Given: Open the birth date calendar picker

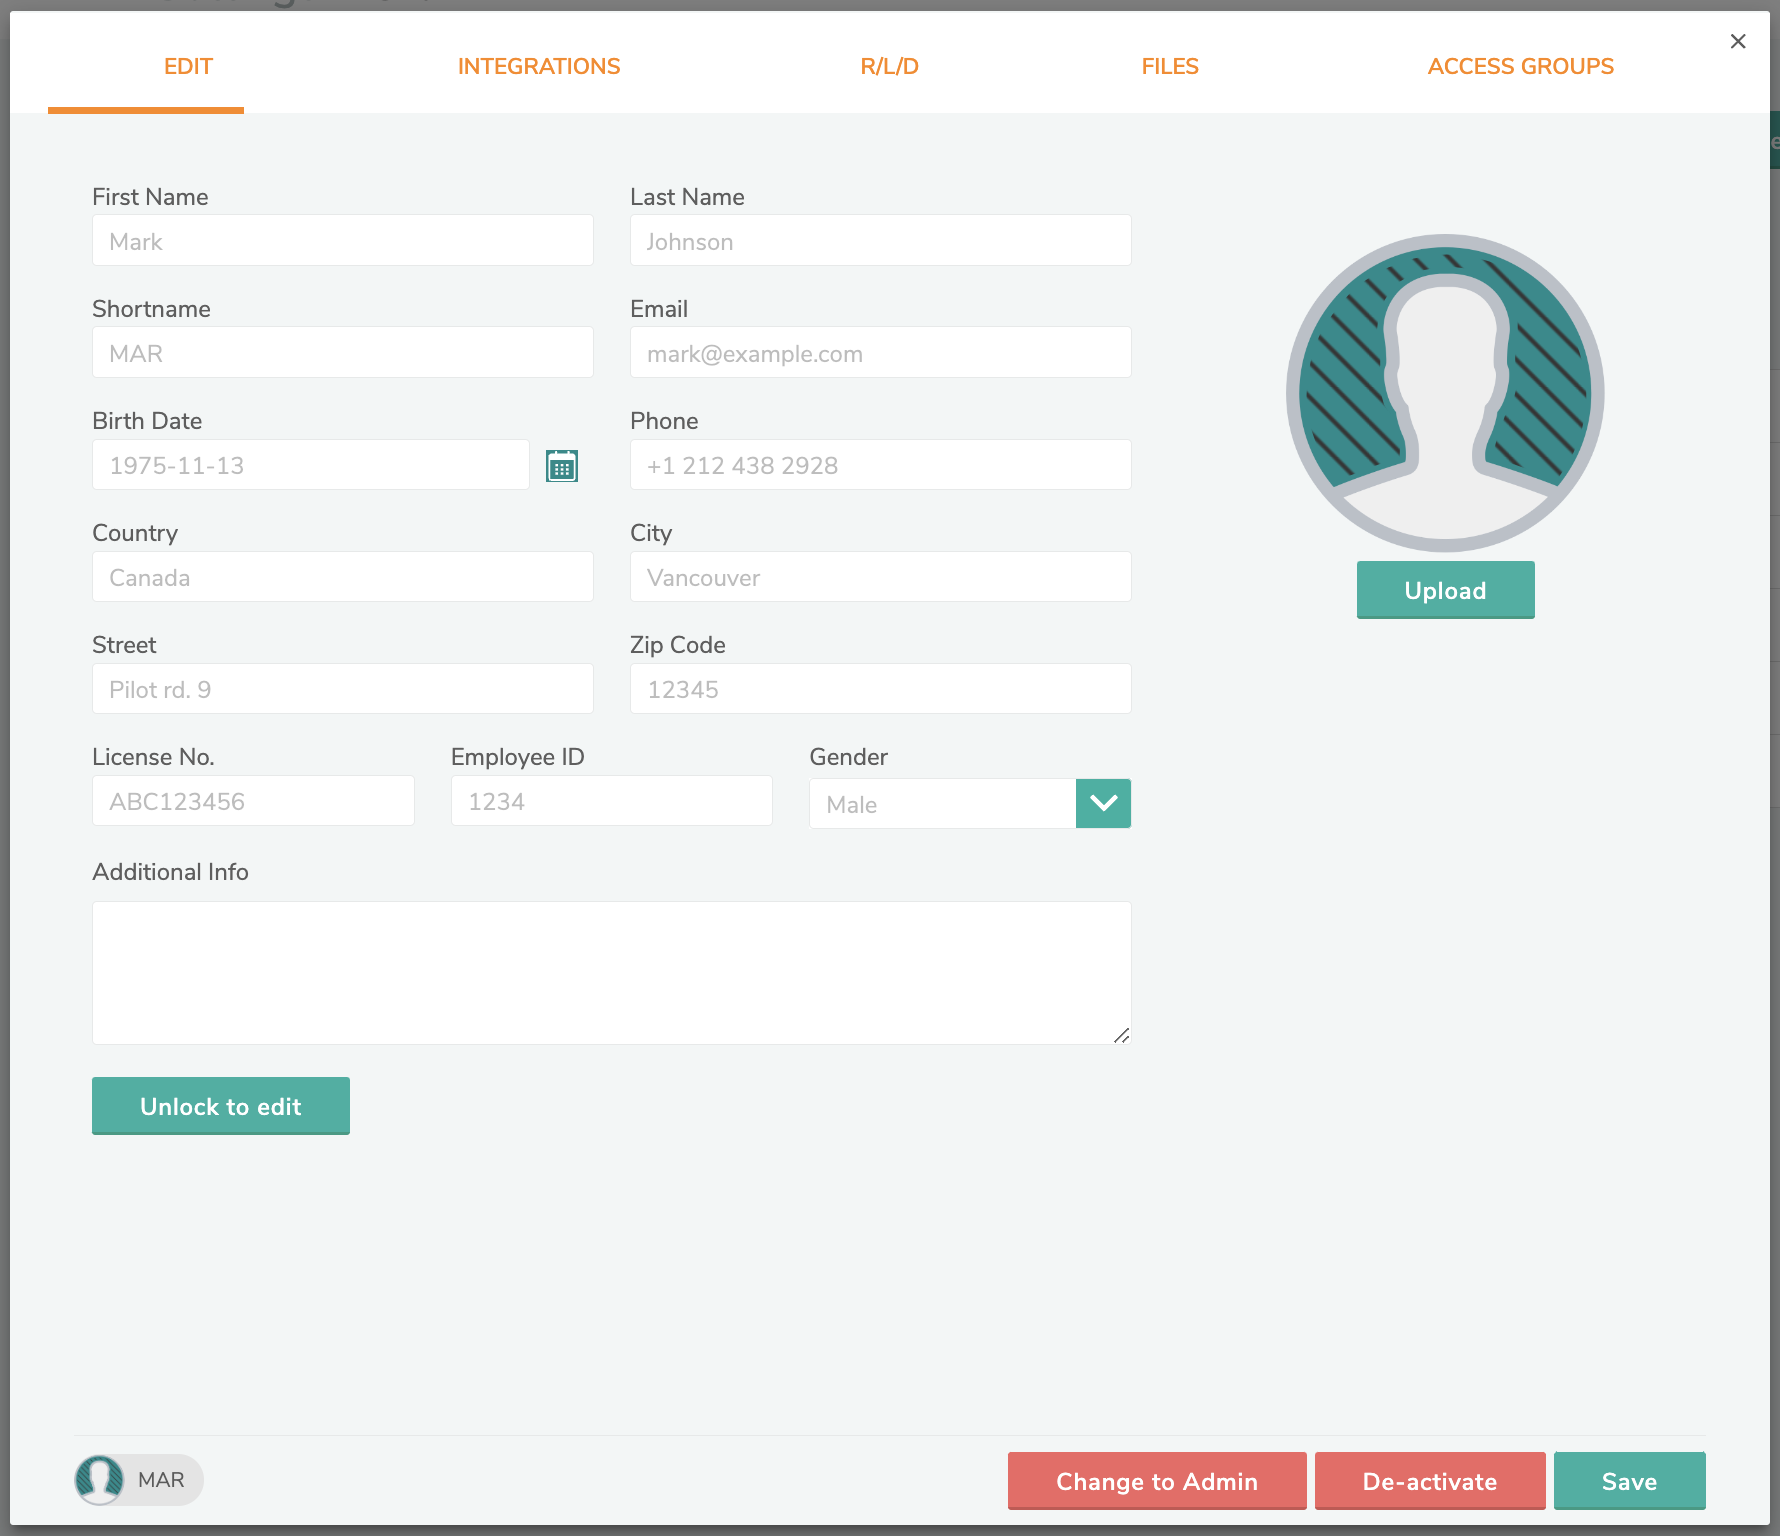Looking at the screenshot, I should pos(561,466).
